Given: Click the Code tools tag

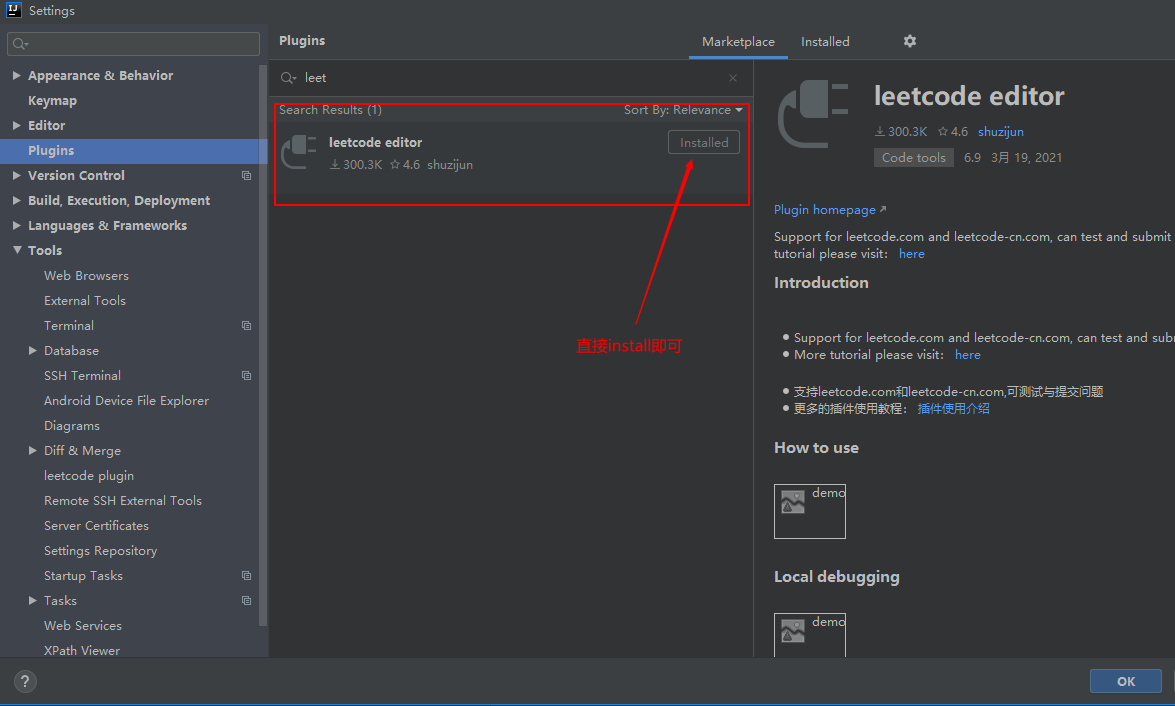Looking at the screenshot, I should click(913, 157).
